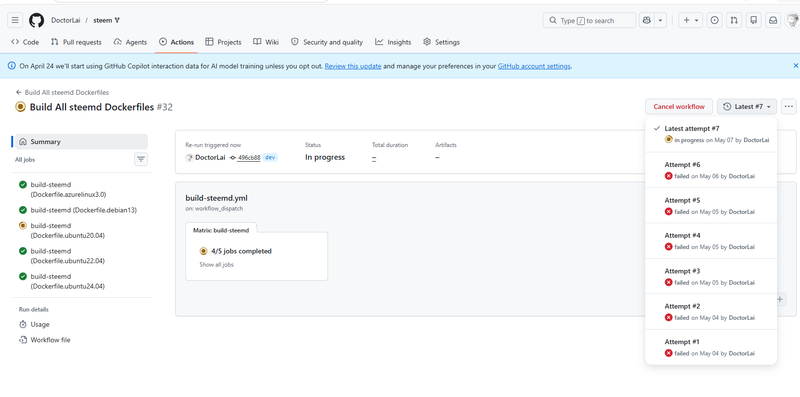
Task: Switch to the Agents tab
Action: (x=130, y=42)
